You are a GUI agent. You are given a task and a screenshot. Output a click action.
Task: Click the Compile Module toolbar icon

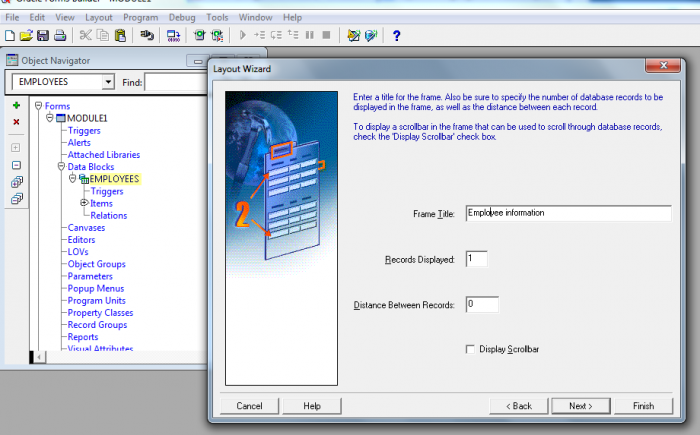pyautogui.click(x=173, y=35)
